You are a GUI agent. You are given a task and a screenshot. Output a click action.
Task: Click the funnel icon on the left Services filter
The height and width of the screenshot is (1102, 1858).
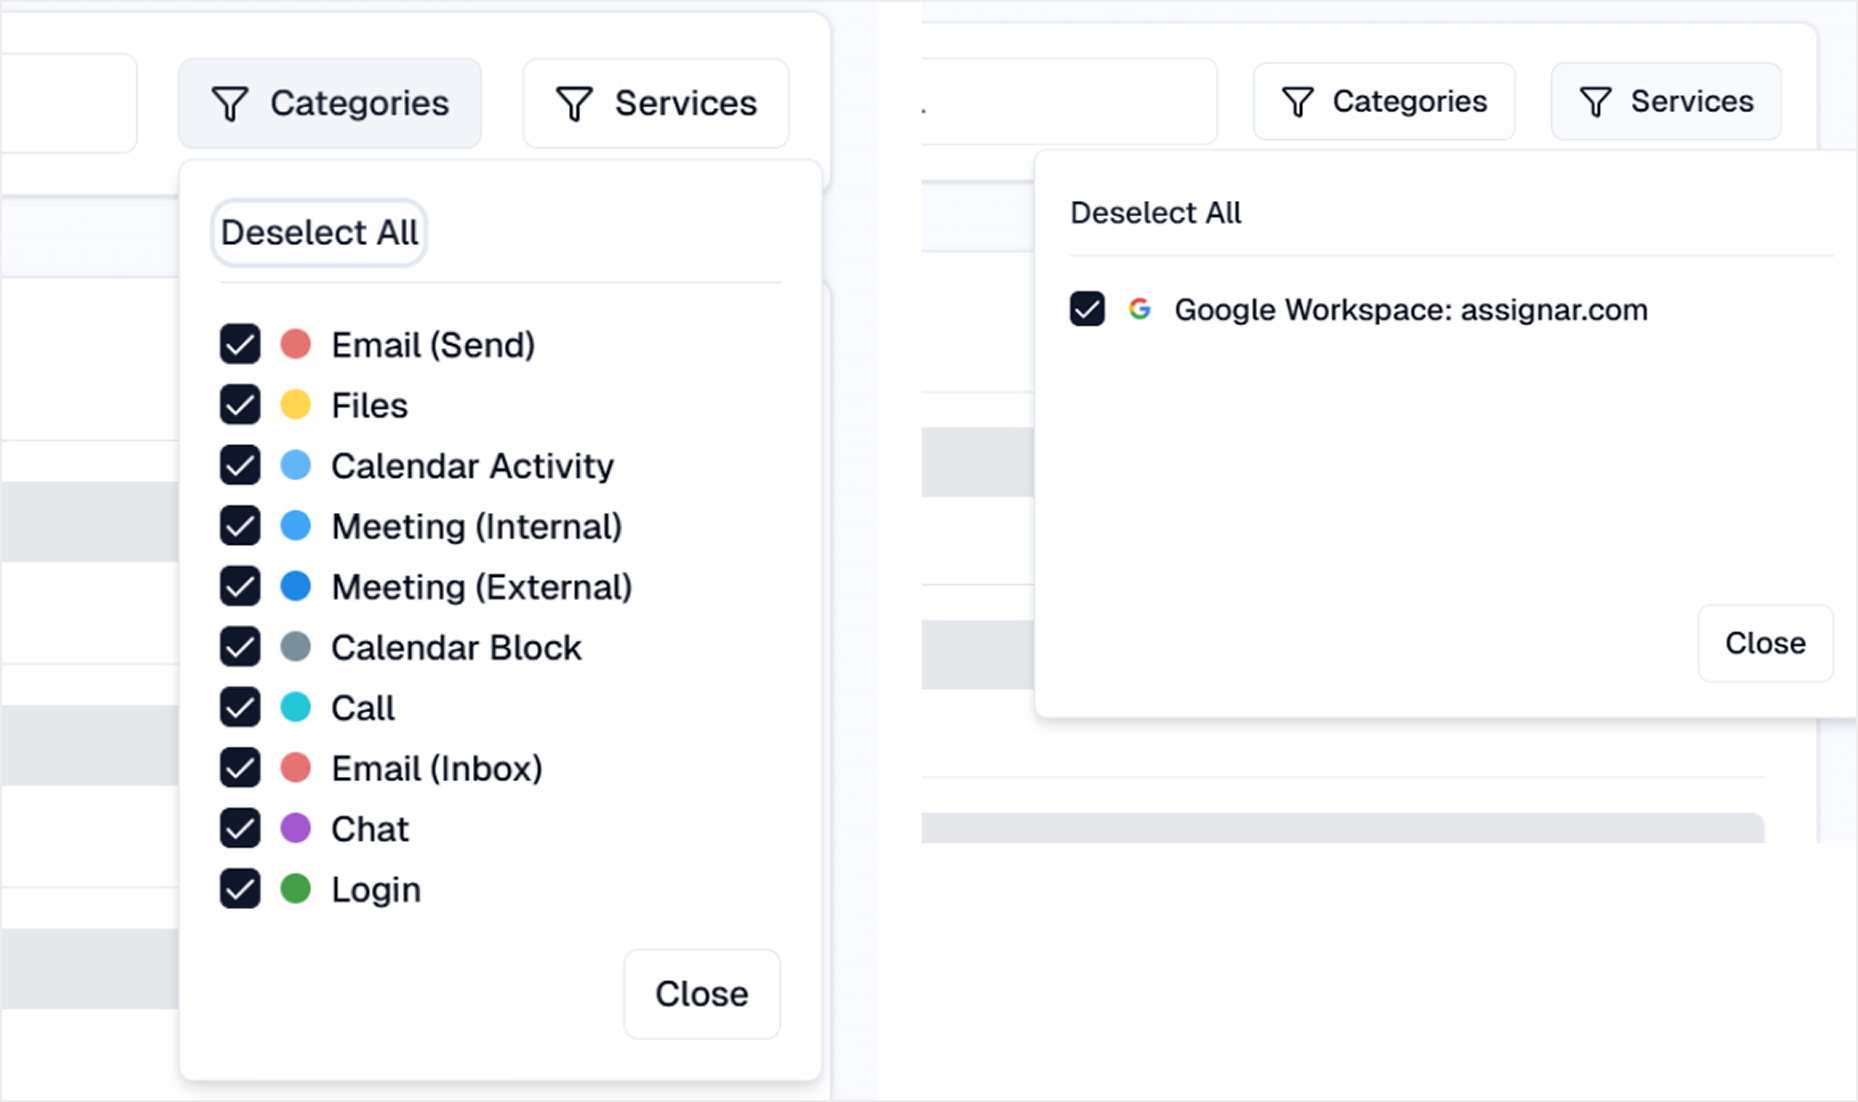click(x=575, y=104)
